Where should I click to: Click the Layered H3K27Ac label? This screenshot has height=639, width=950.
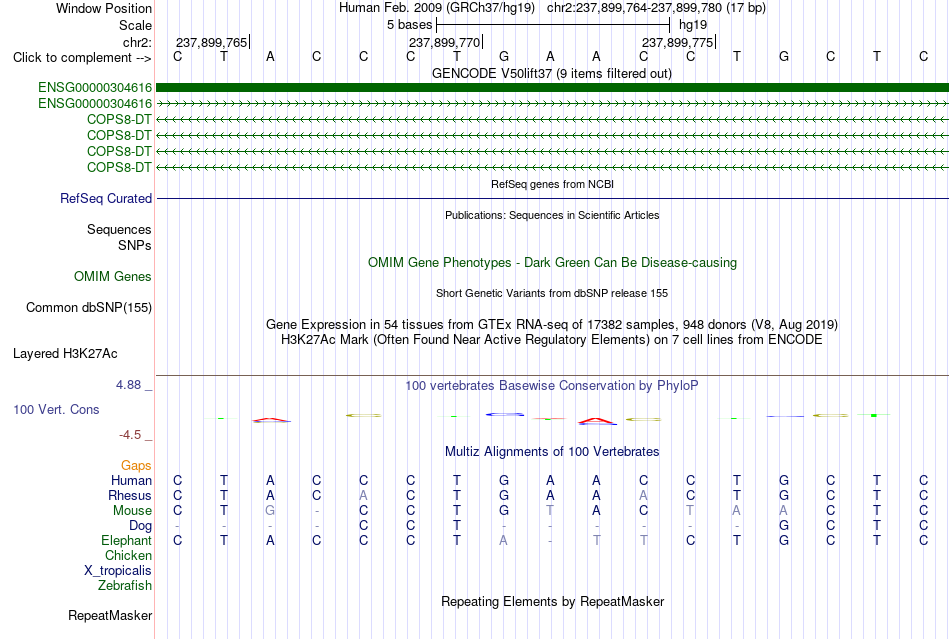[65, 354]
